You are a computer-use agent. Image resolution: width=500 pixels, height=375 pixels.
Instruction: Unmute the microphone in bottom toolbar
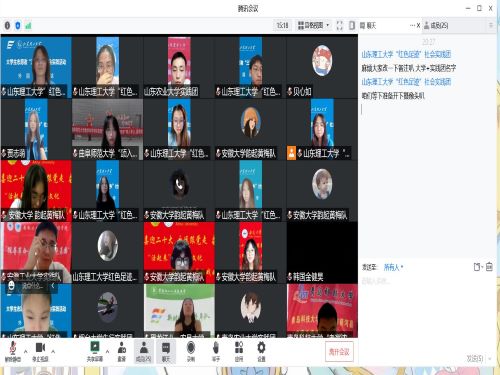click(x=12, y=351)
